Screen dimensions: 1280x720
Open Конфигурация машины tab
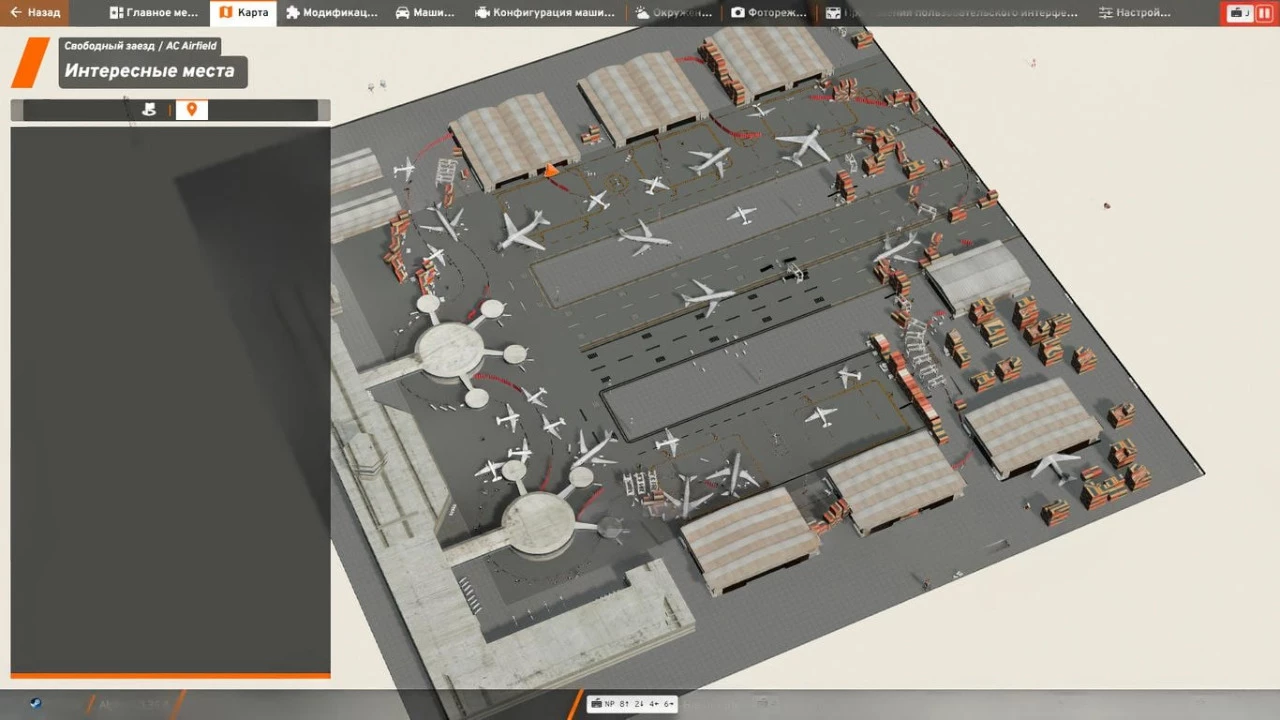point(545,13)
